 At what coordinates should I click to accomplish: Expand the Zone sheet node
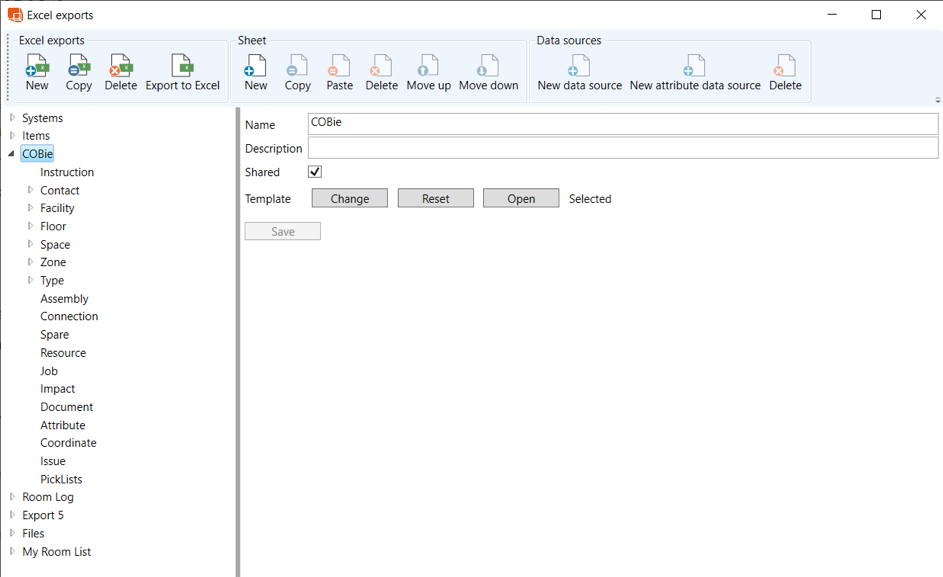click(30, 262)
